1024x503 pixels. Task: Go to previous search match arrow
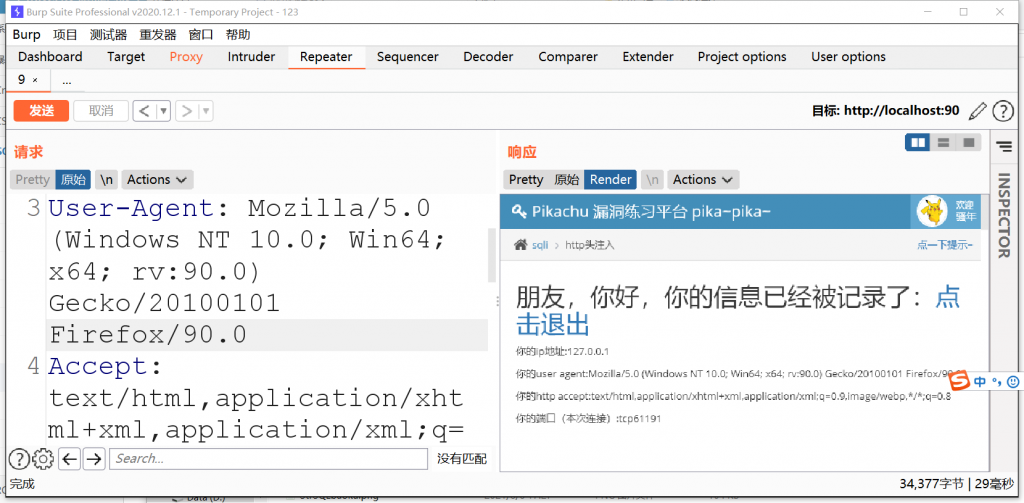coord(69,459)
